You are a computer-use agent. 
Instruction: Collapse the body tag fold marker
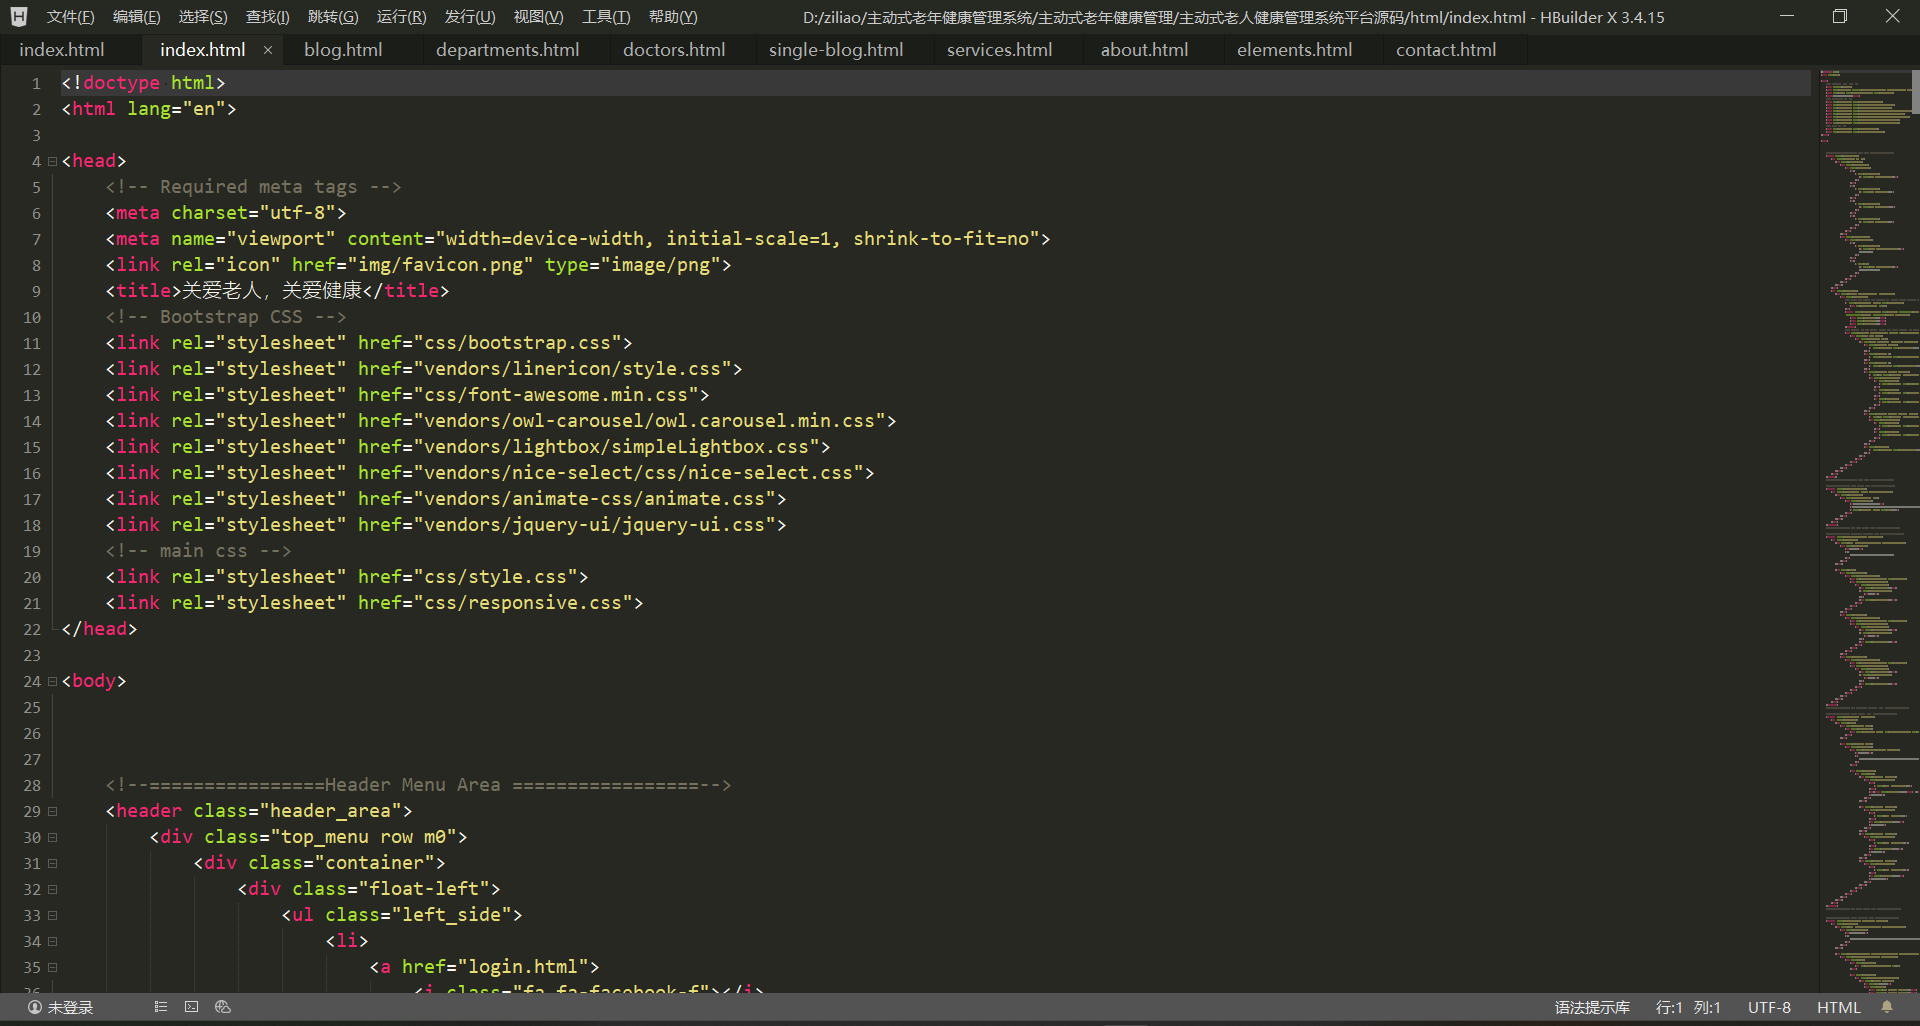pos(52,681)
